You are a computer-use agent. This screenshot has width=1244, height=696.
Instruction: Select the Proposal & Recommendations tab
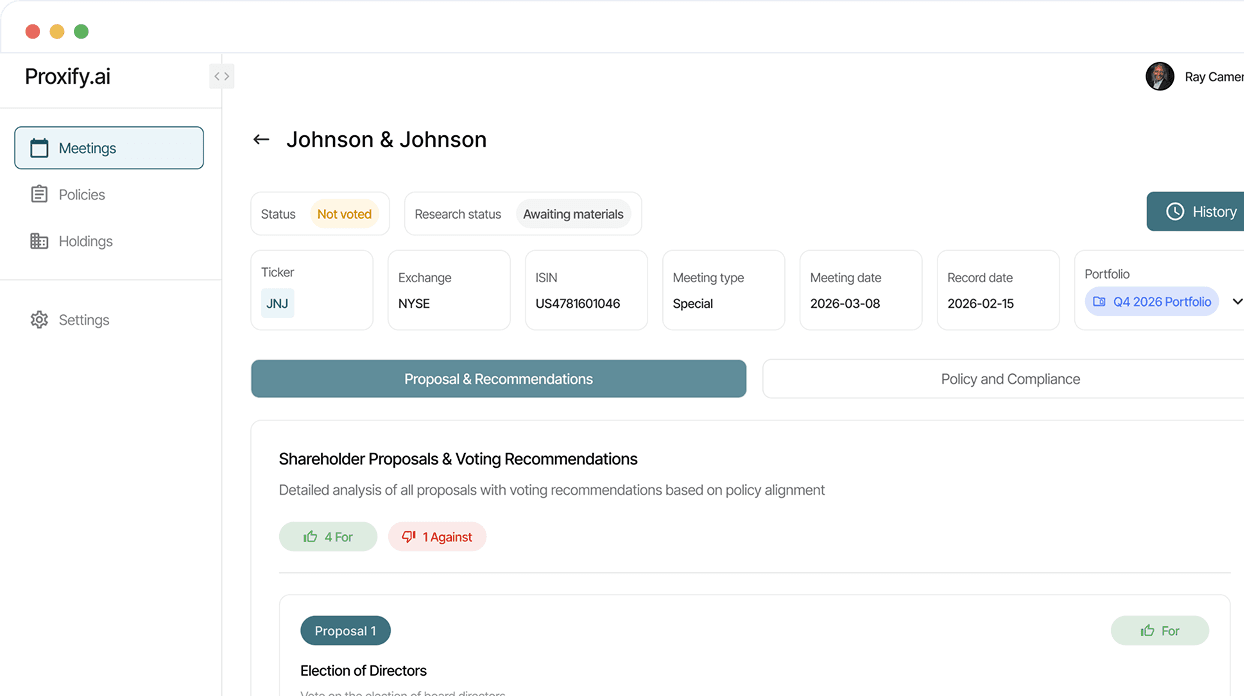498,379
